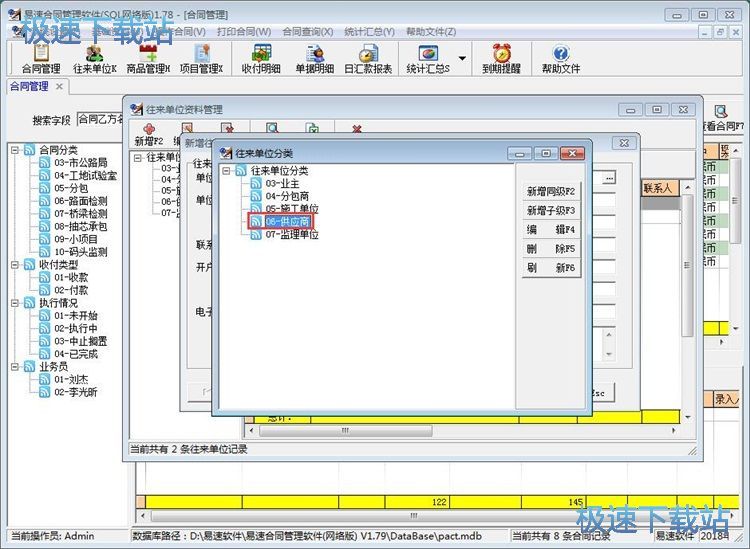750x549 pixels.
Task: Click horizontal scrollbar thumb in 往来单位资料管理 window
Action: pos(345,430)
